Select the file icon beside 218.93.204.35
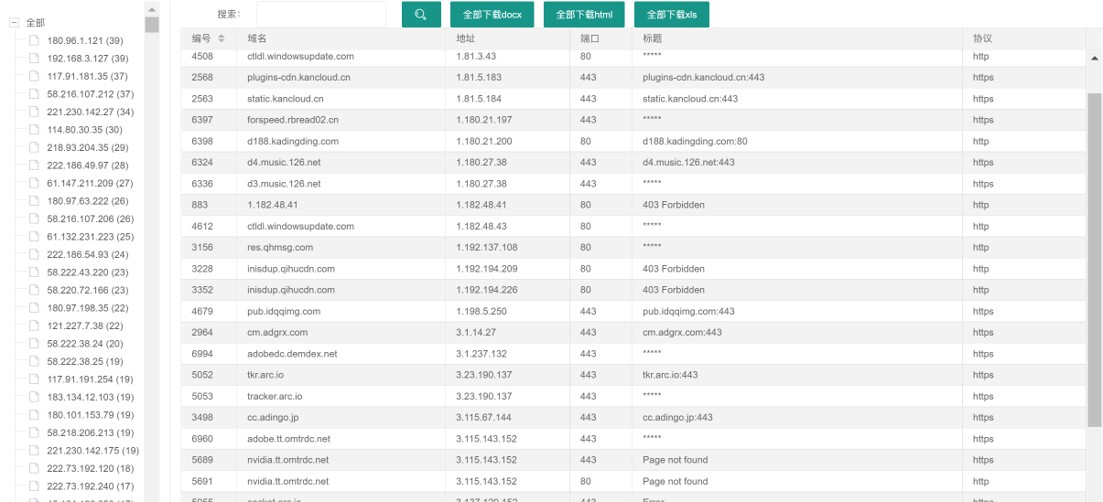This screenshot has width=1103, height=502. pyautogui.click(x=34, y=147)
